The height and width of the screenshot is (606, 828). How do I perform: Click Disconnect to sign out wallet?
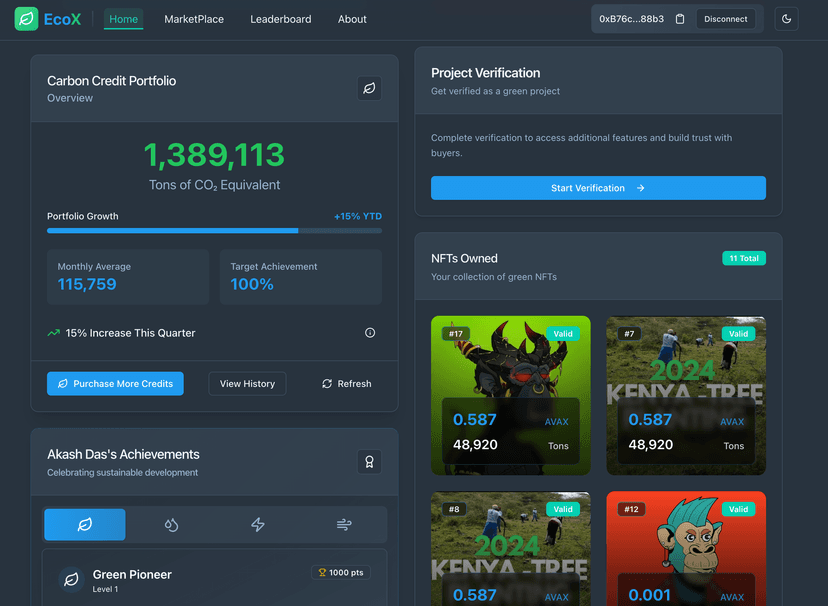click(727, 18)
